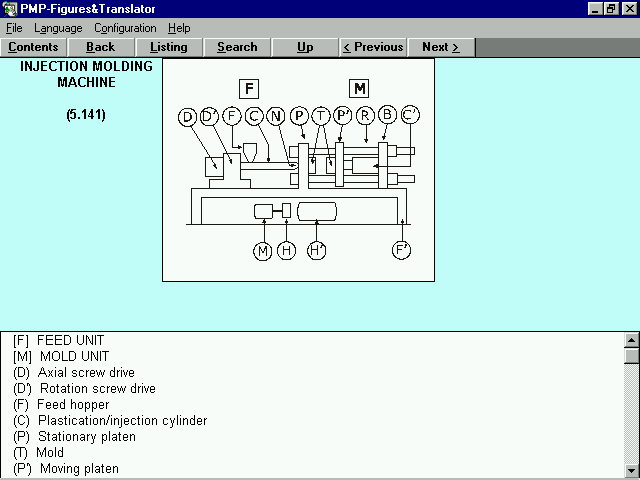
Task: Select the circled H marker below machine
Action: tap(286, 251)
